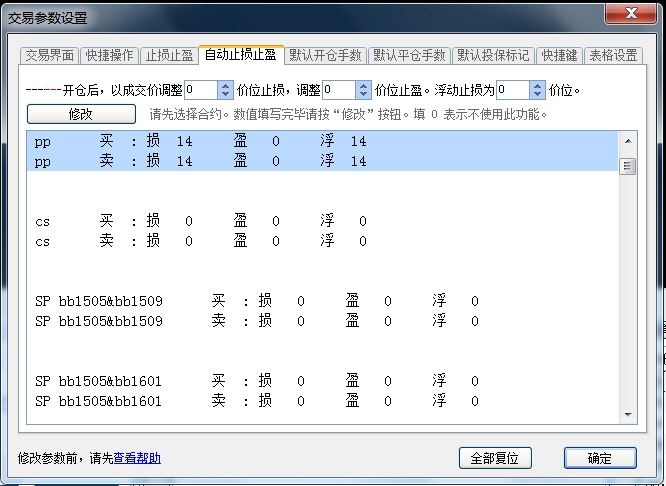The height and width of the screenshot is (486, 666).
Task: Select the pp 卖 row
Action: 322,161
